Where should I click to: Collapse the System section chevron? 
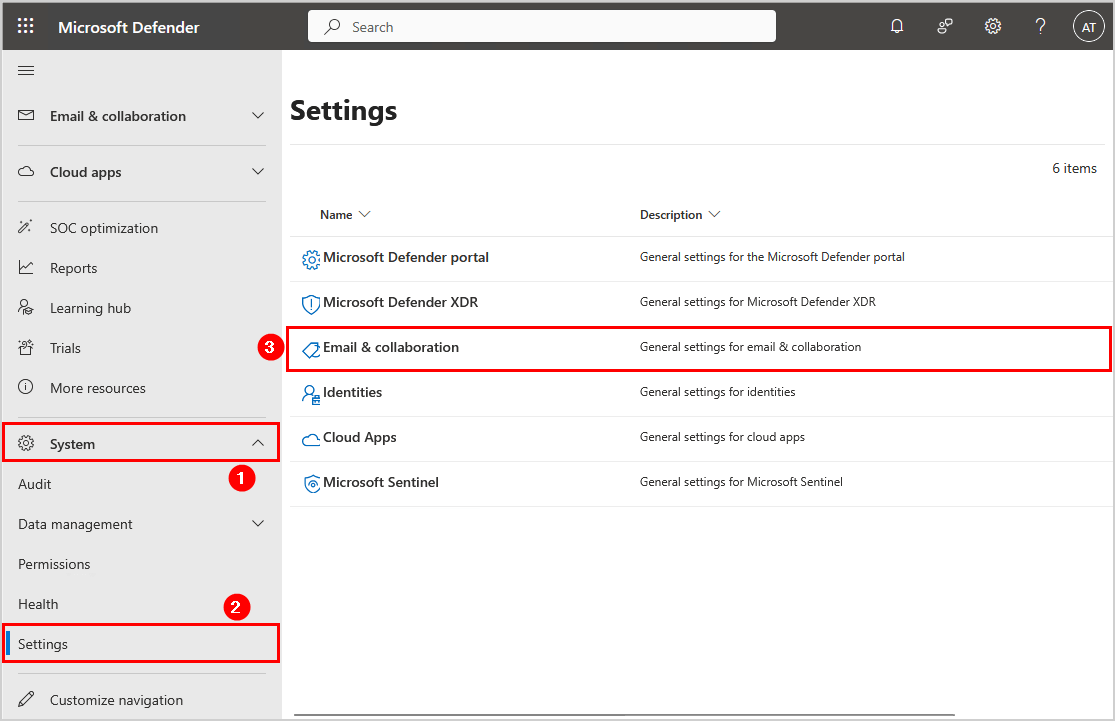pyautogui.click(x=258, y=443)
